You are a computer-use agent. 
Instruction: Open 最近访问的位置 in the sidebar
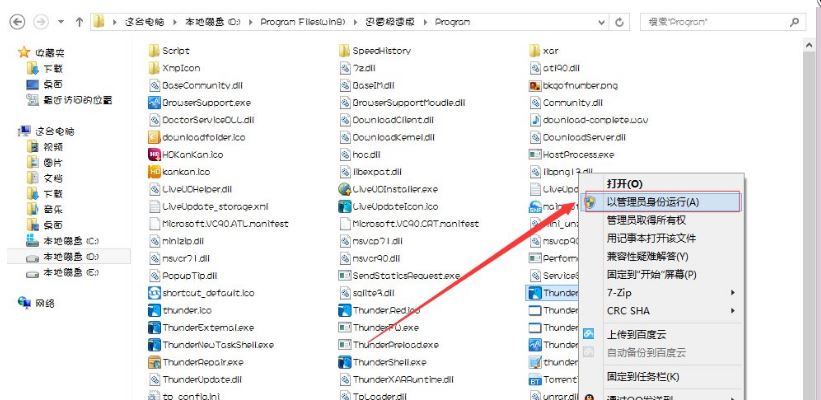[x=77, y=100]
